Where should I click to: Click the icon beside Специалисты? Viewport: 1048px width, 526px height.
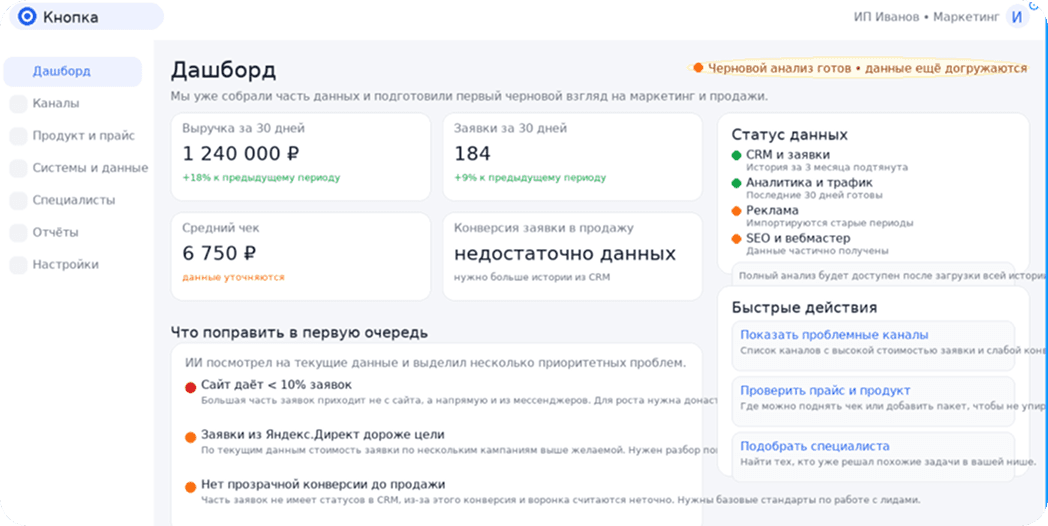pyautogui.click(x=18, y=200)
